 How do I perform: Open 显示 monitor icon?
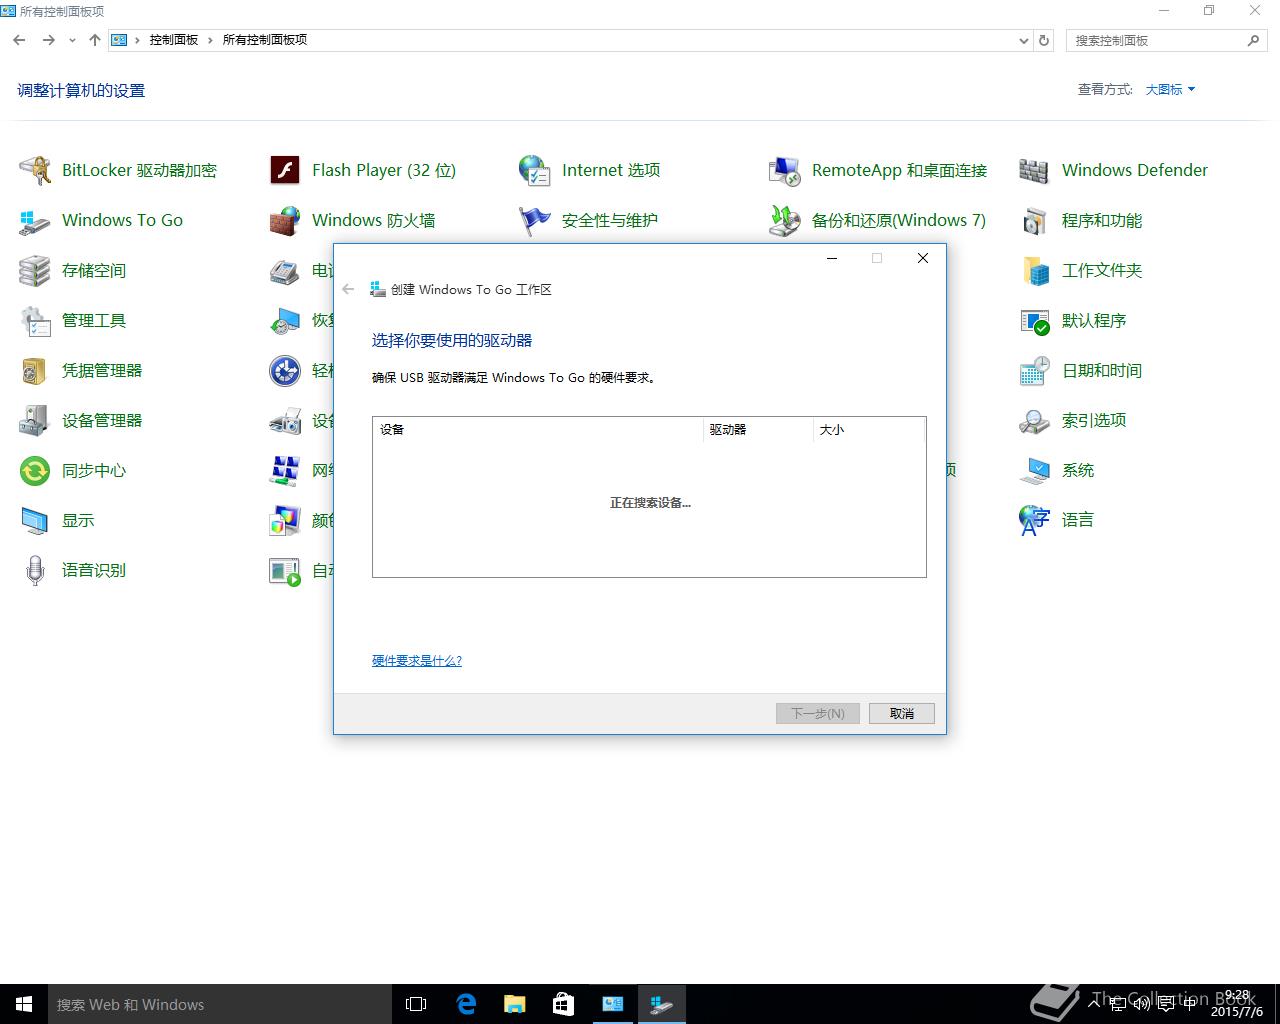click(35, 520)
